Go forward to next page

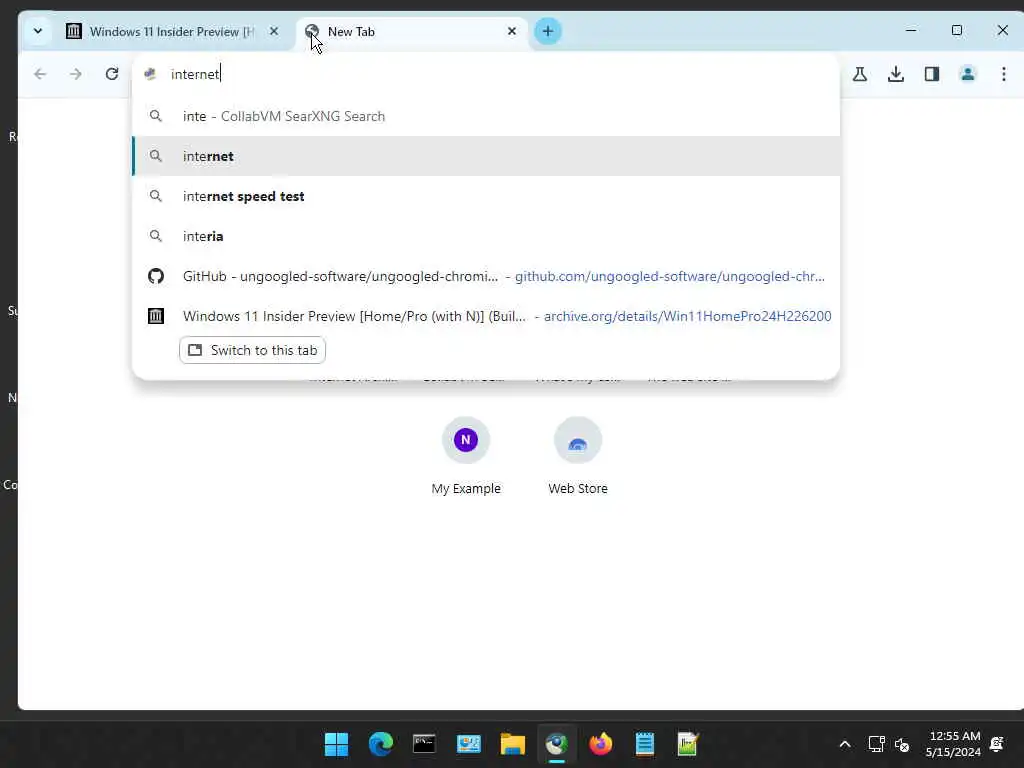(x=76, y=74)
